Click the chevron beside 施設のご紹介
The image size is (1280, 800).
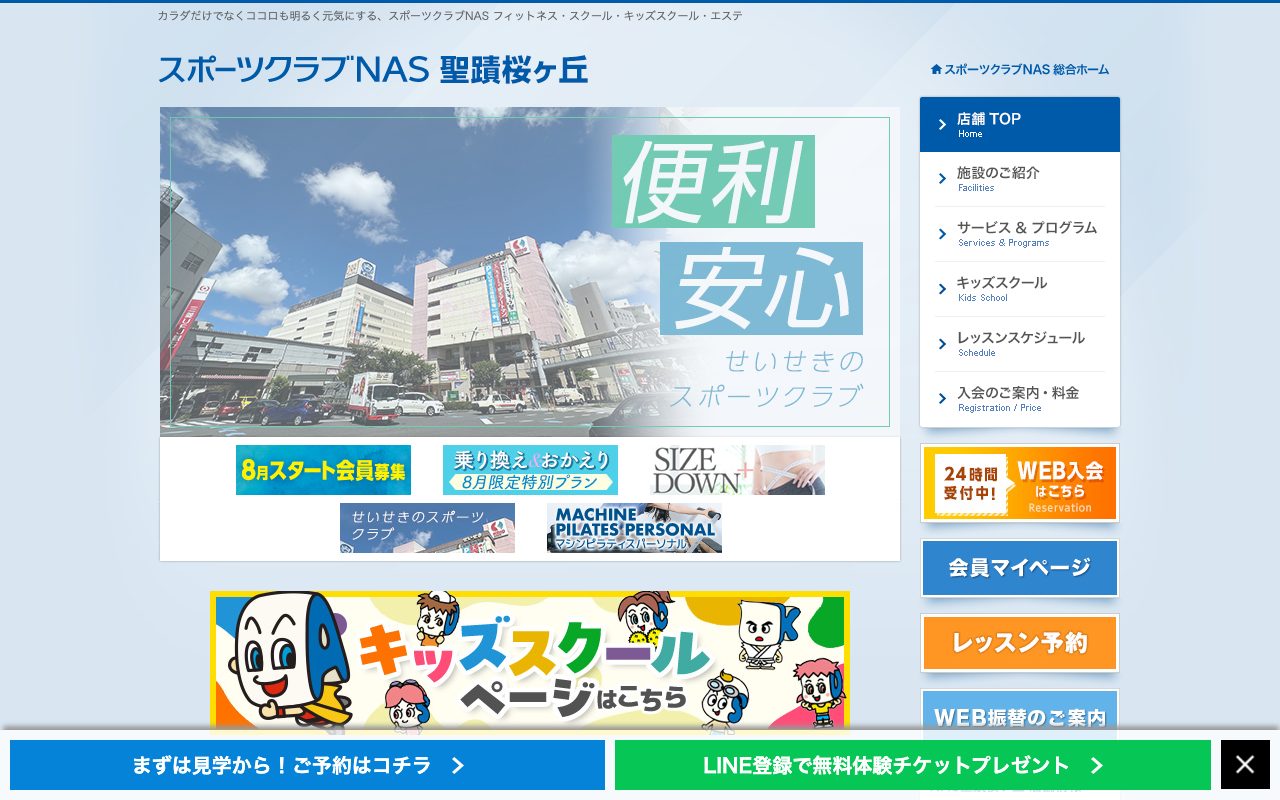942,179
